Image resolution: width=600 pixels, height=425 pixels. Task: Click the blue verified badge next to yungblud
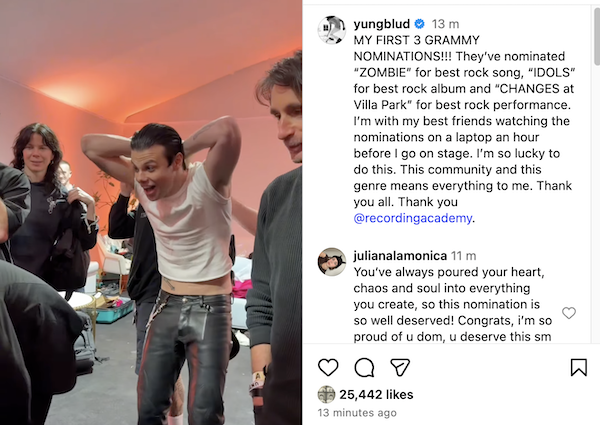pyautogui.click(x=419, y=24)
